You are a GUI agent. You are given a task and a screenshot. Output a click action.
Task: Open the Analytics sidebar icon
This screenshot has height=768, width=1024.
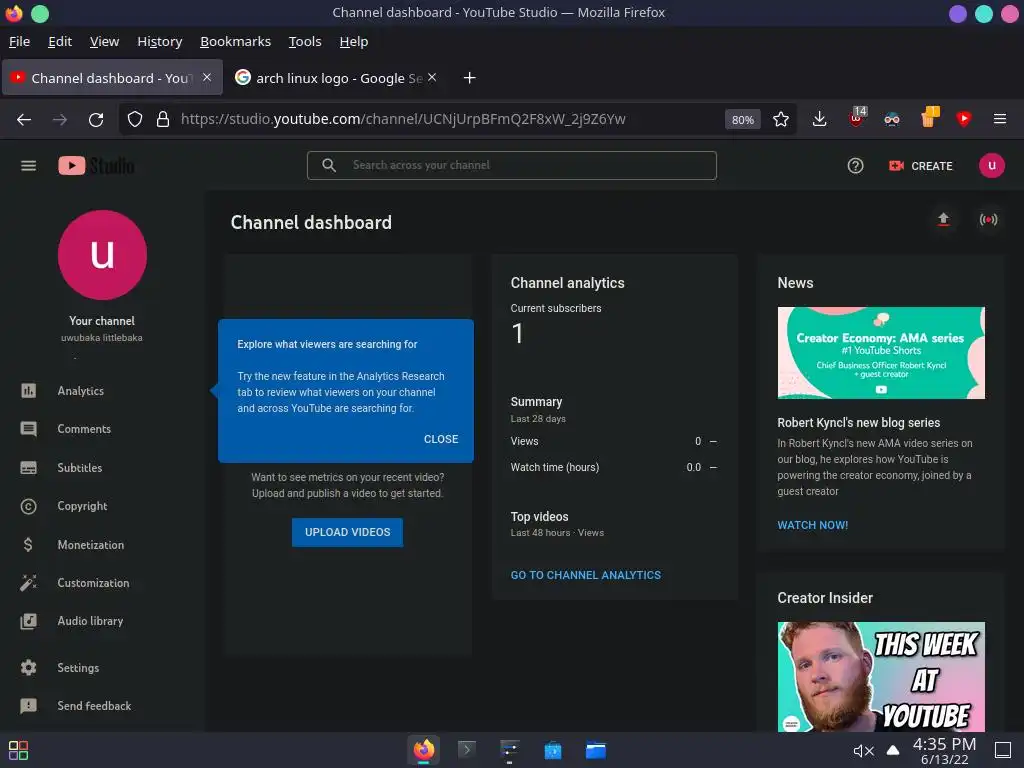[28, 391]
